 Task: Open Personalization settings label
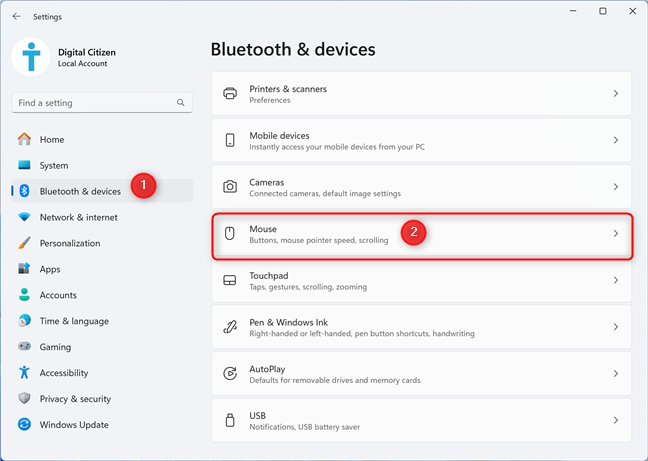[x=70, y=243]
